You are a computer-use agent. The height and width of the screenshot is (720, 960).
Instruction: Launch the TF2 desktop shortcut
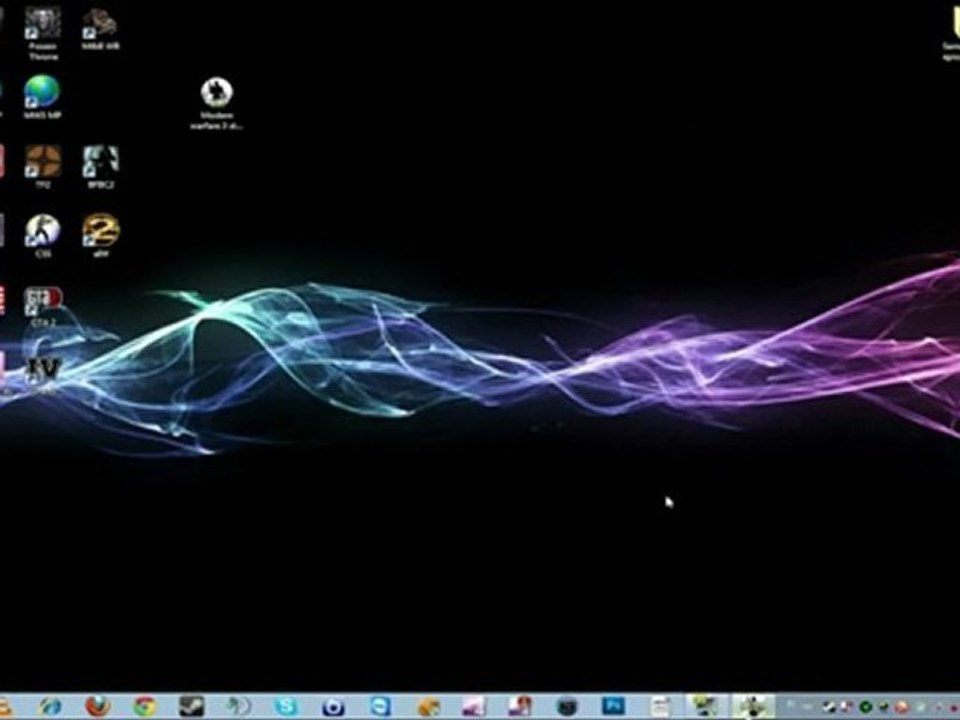(43, 165)
